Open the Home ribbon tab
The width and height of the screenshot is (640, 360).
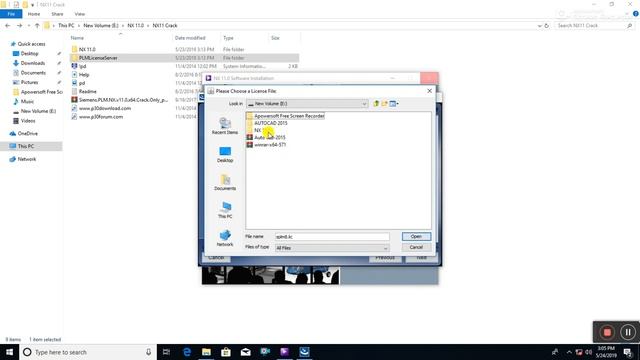(x=34, y=14)
